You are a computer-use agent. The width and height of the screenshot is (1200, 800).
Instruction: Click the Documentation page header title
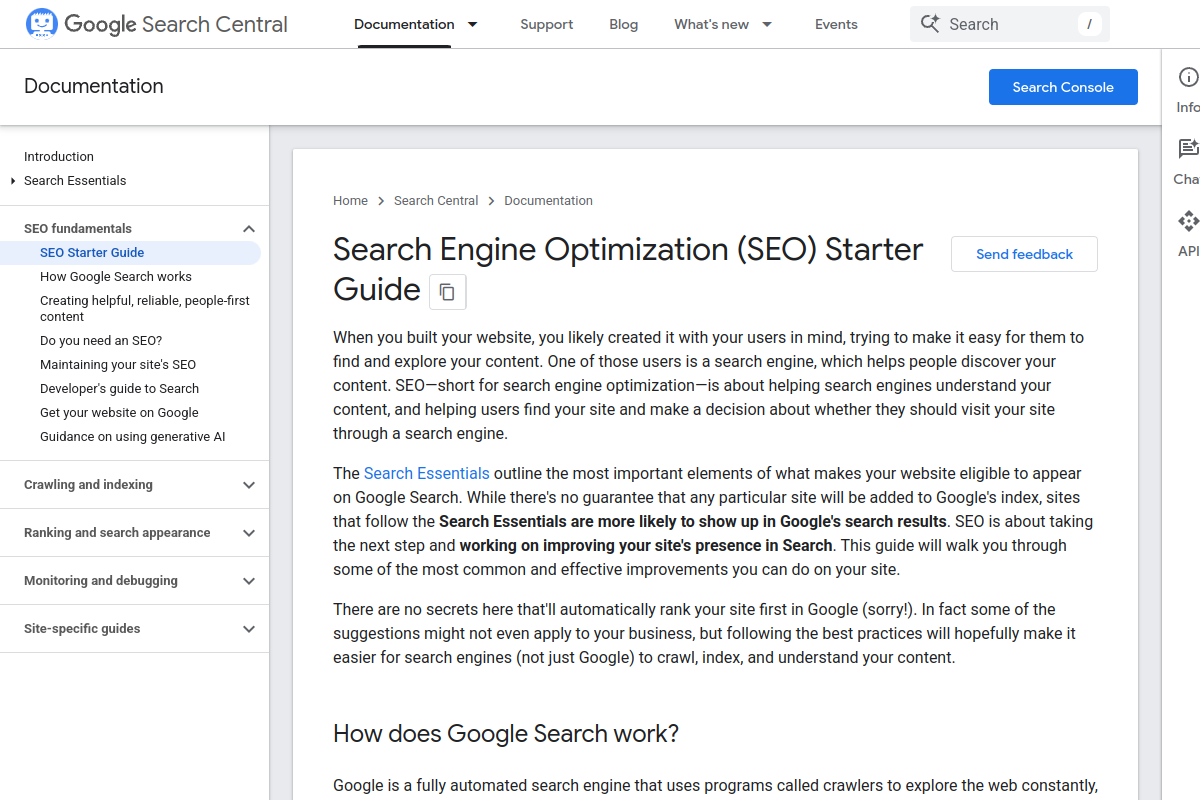pos(94,86)
